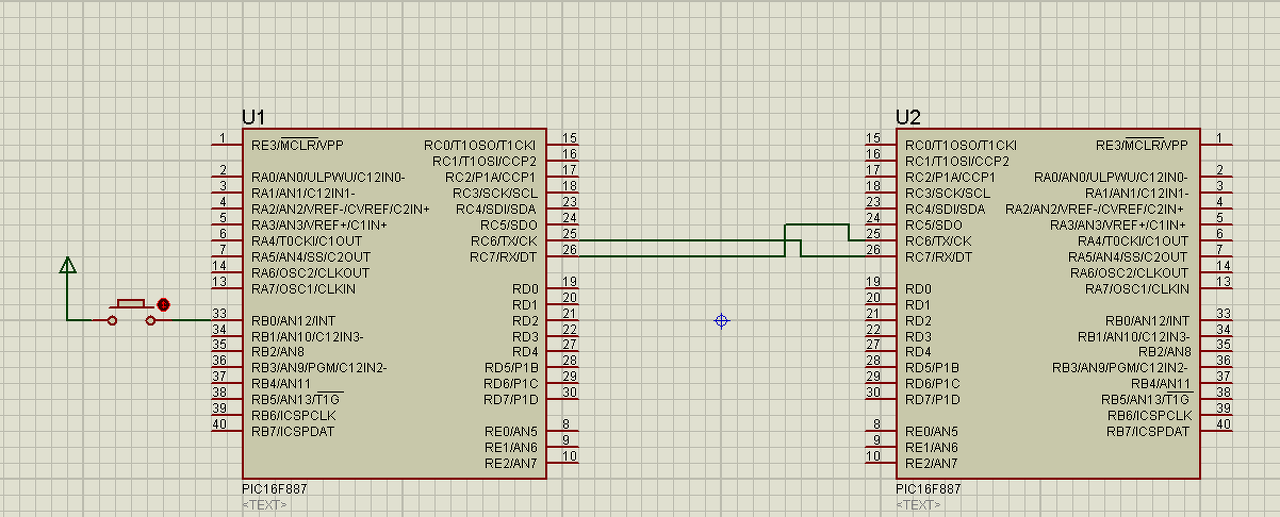Select the U1 reference label

coord(253,117)
